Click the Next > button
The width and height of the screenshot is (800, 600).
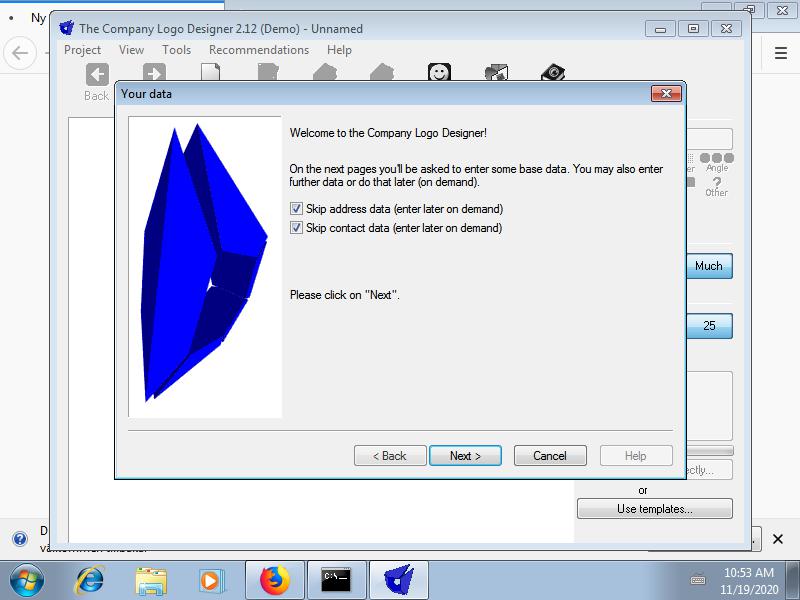click(x=465, y=456)
